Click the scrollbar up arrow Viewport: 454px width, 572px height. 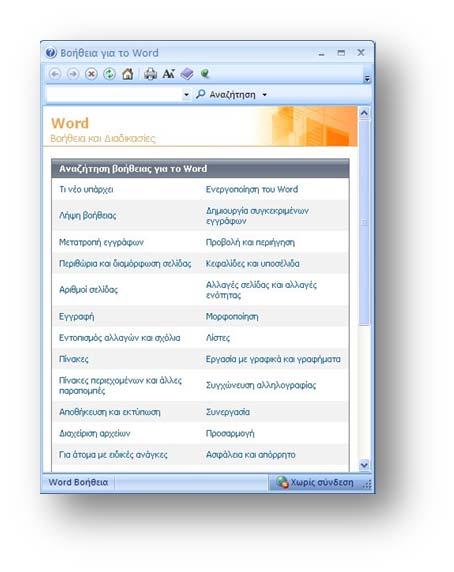tap(364, 113)
